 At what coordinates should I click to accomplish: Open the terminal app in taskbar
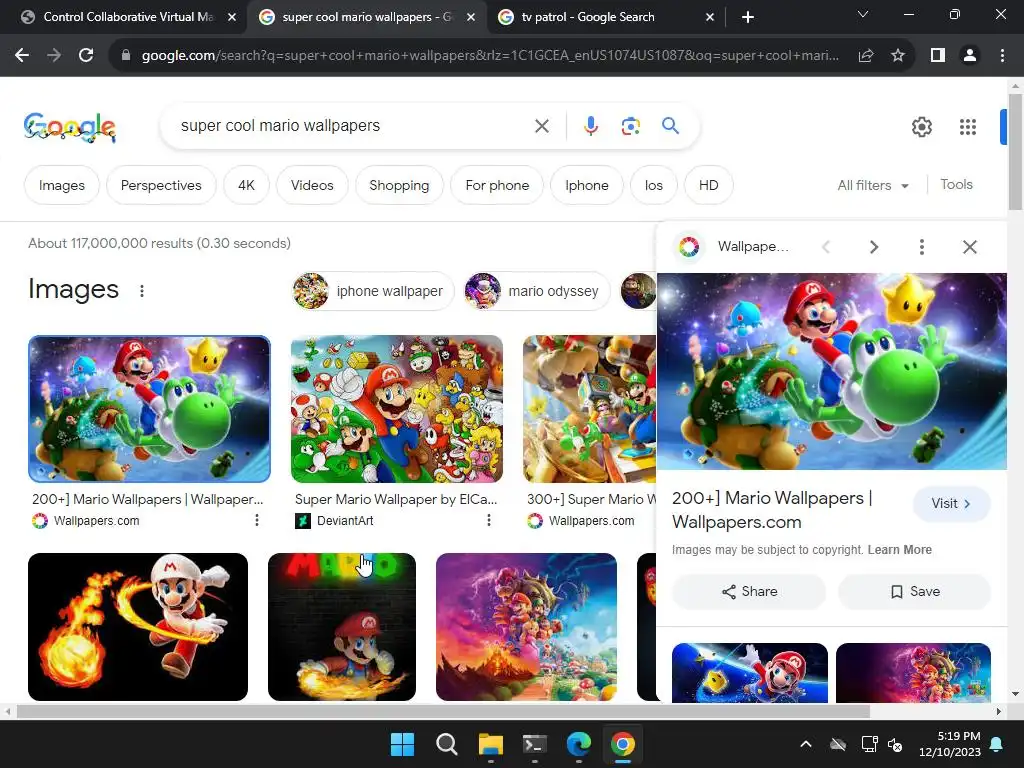(x=534, y=744)
